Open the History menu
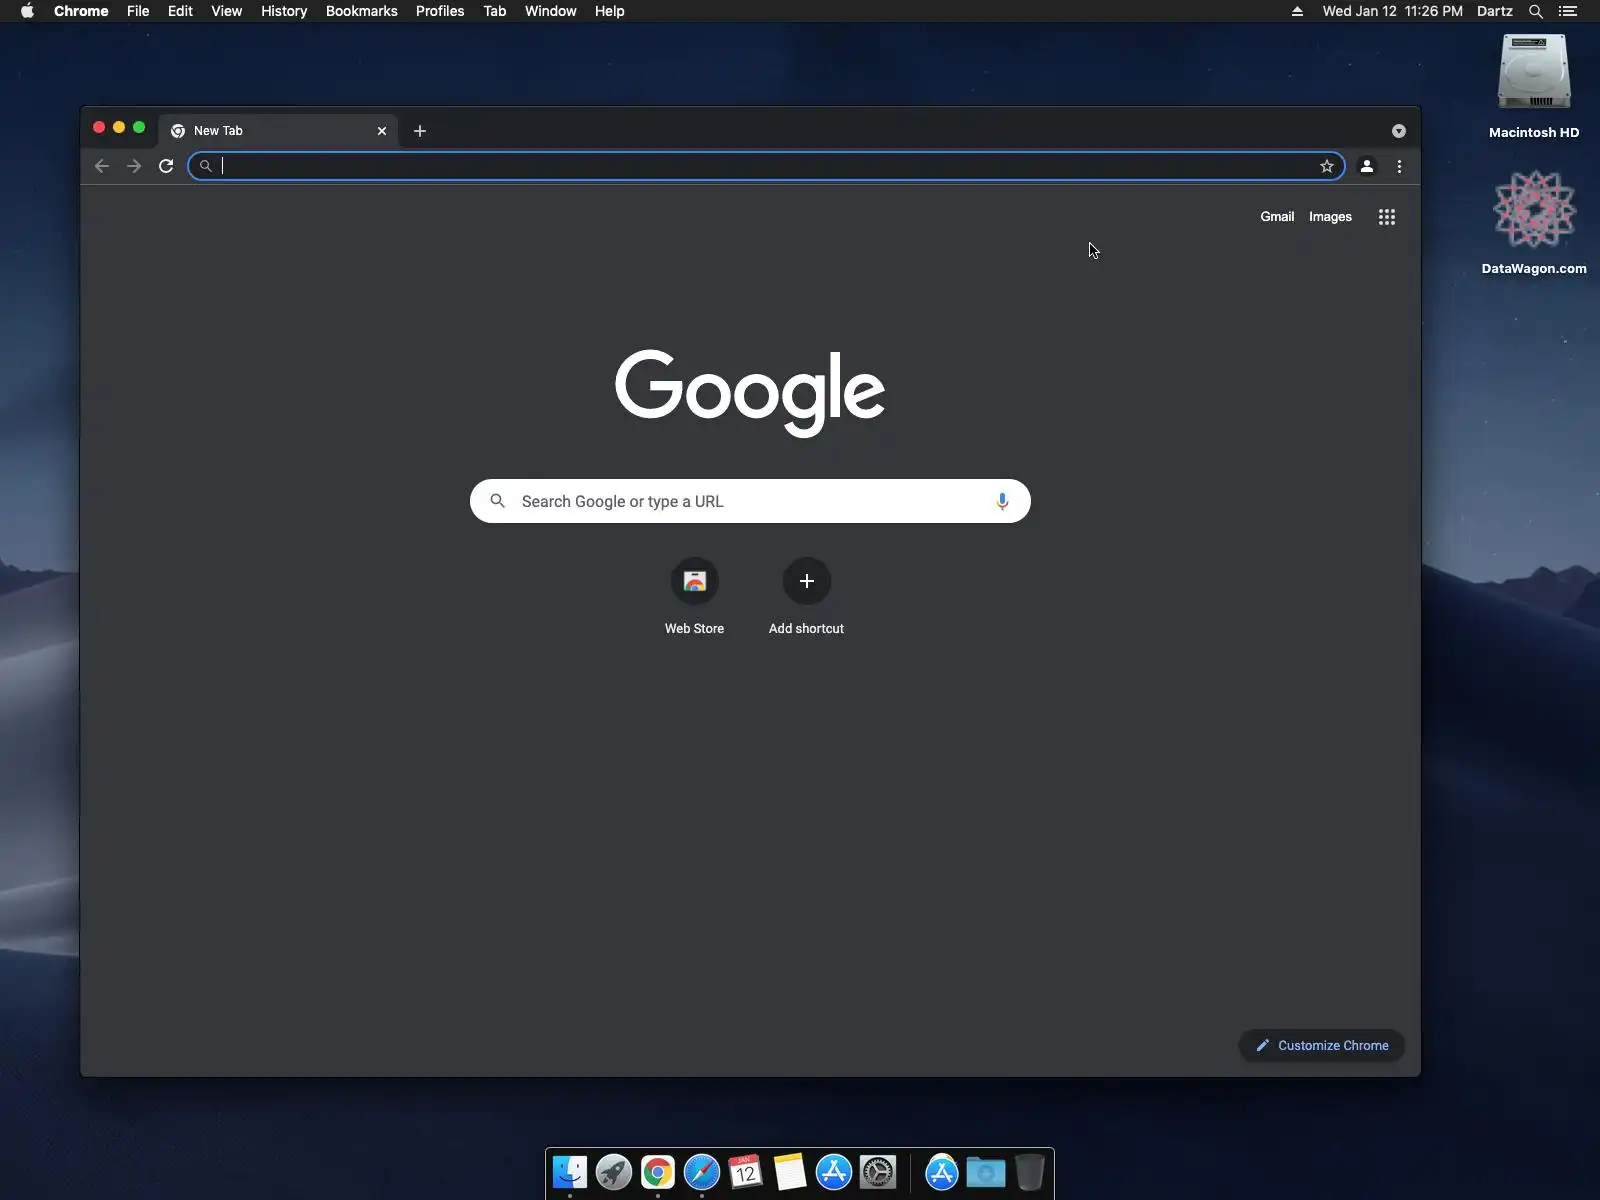Screen dimensions: 1600x1200 coord(284,11)
